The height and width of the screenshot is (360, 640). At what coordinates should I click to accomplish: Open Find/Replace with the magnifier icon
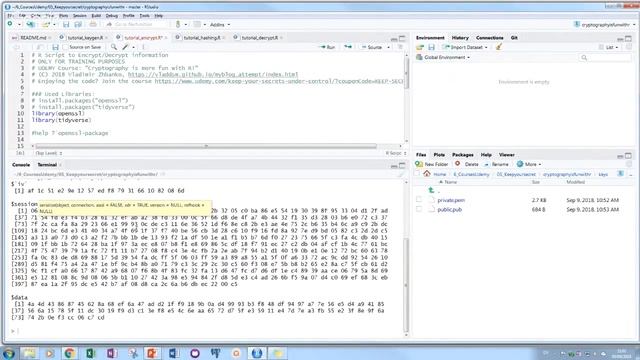[x=114, y=47]
